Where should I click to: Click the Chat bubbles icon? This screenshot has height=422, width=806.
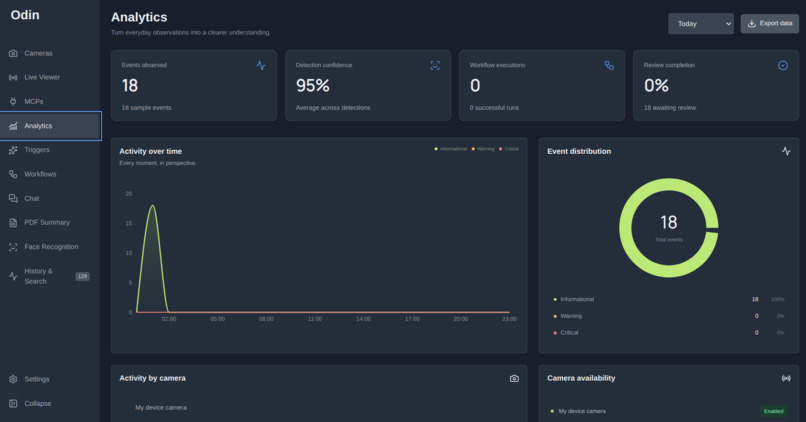13,198
